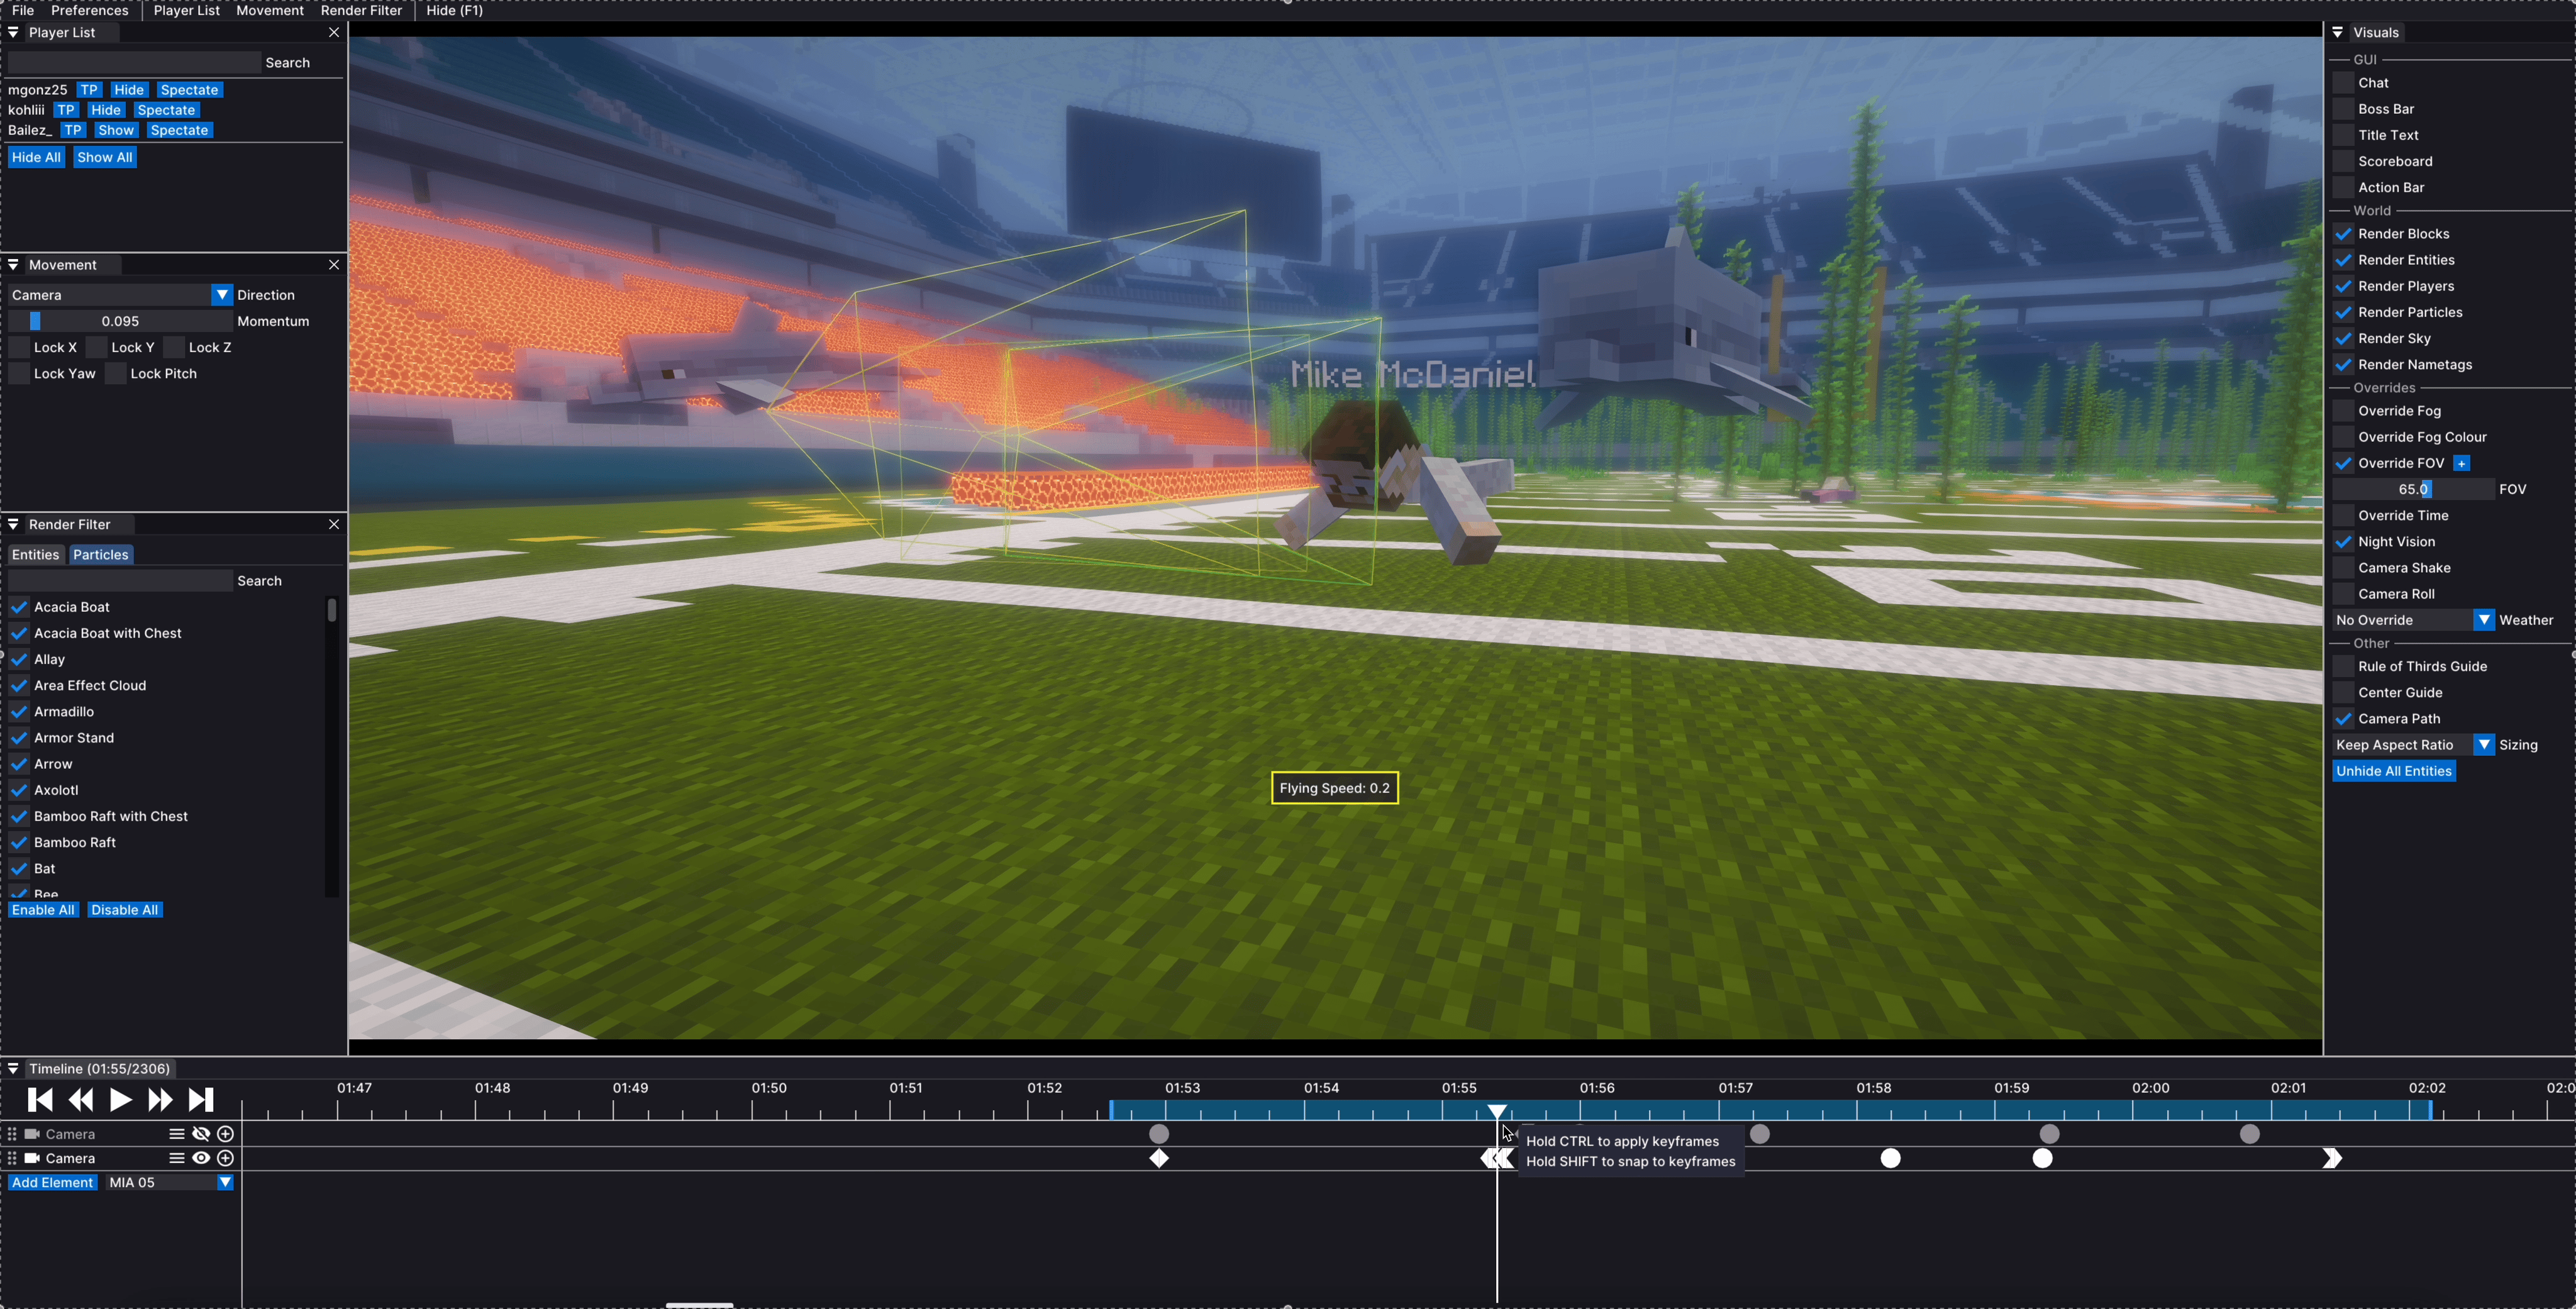The image size is (2576, 1309).
Task: Open hamburger menu of second Camera track
Action: click(176, 1158)
